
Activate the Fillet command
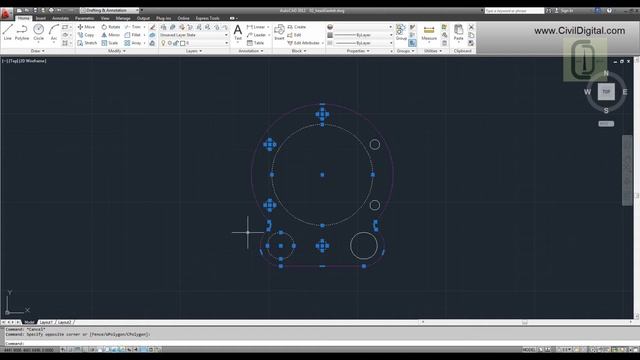[133, 35]
